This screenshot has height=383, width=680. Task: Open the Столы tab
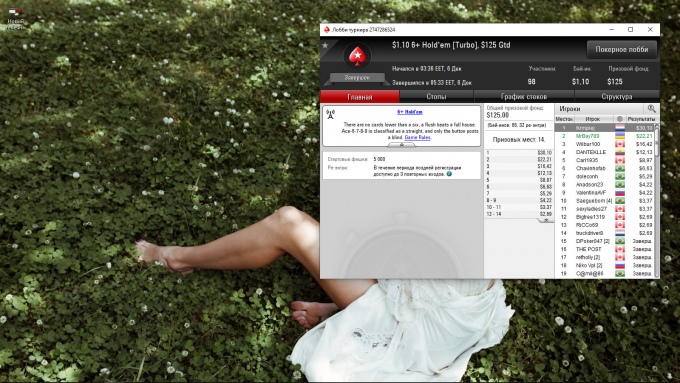(436, 96)
